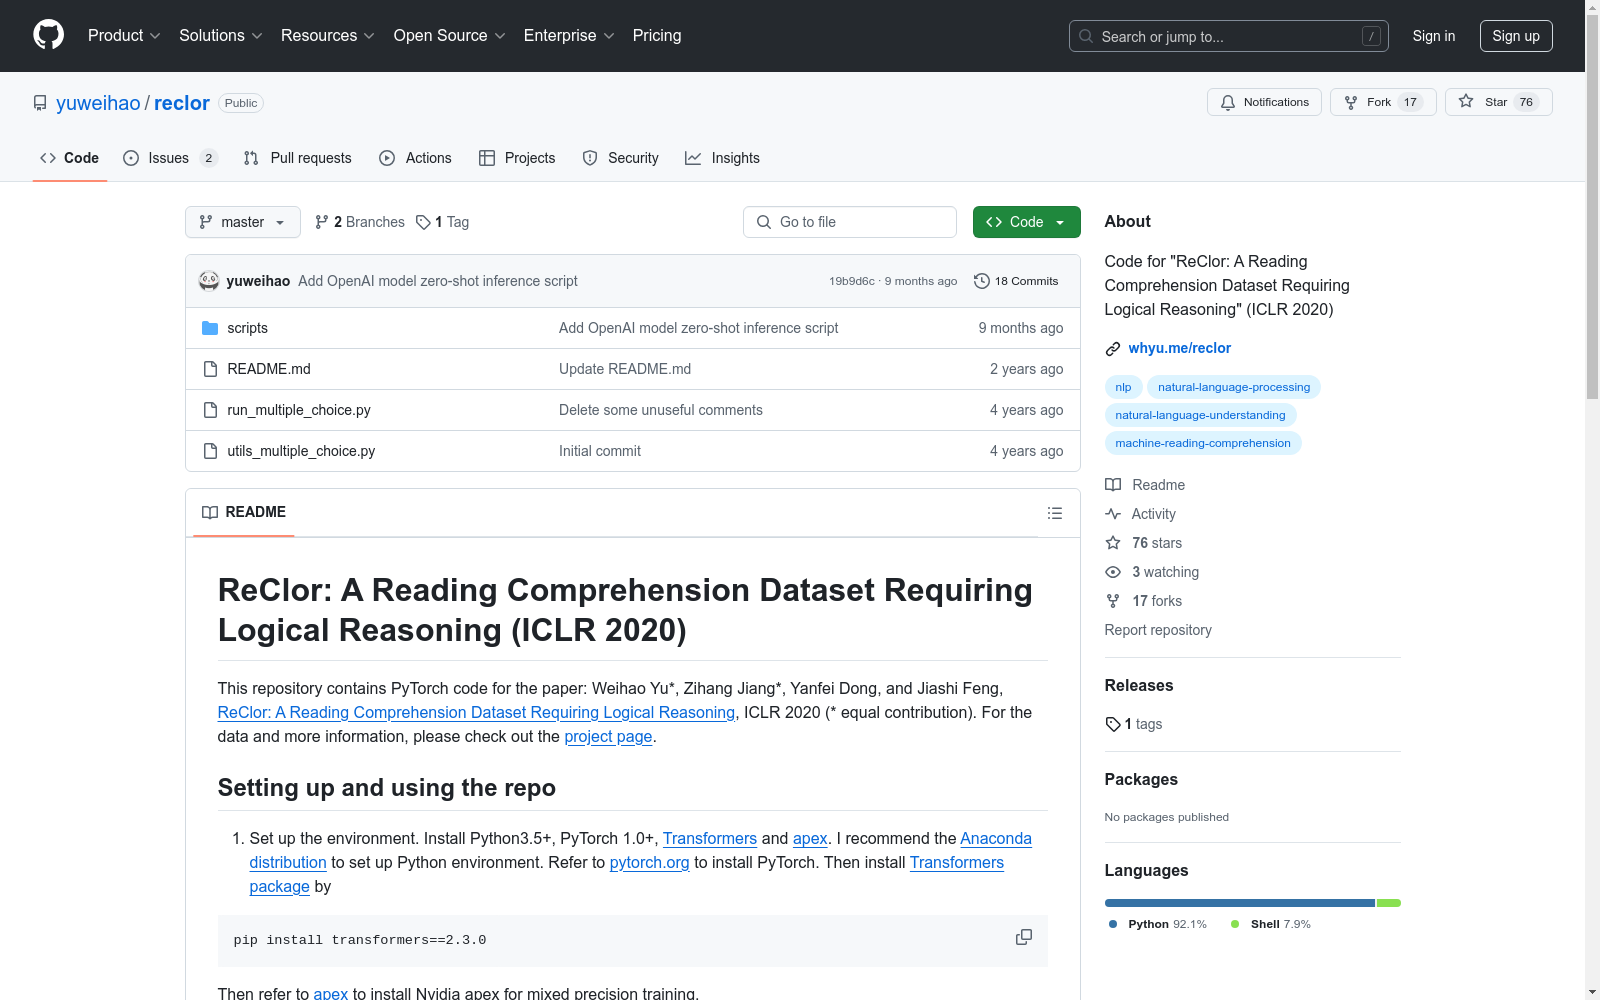Click the star icon in the Star button
The image size is (1600, 1000).
(1466, 101)
